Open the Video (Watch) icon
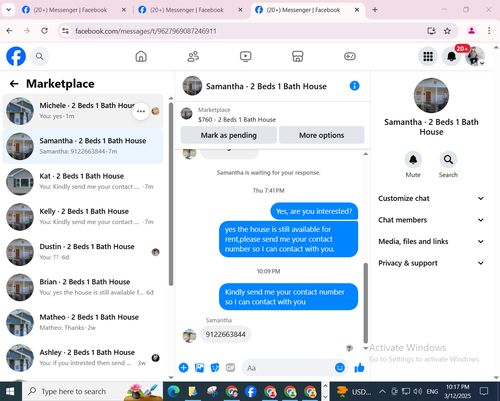The height and width of the screenshot is (401, 500). pos(246,56)
